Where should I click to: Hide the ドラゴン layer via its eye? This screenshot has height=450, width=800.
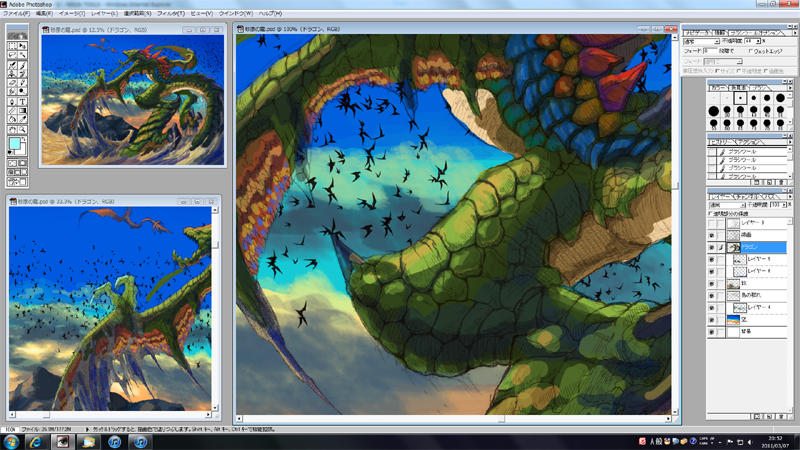pos(712,247)
